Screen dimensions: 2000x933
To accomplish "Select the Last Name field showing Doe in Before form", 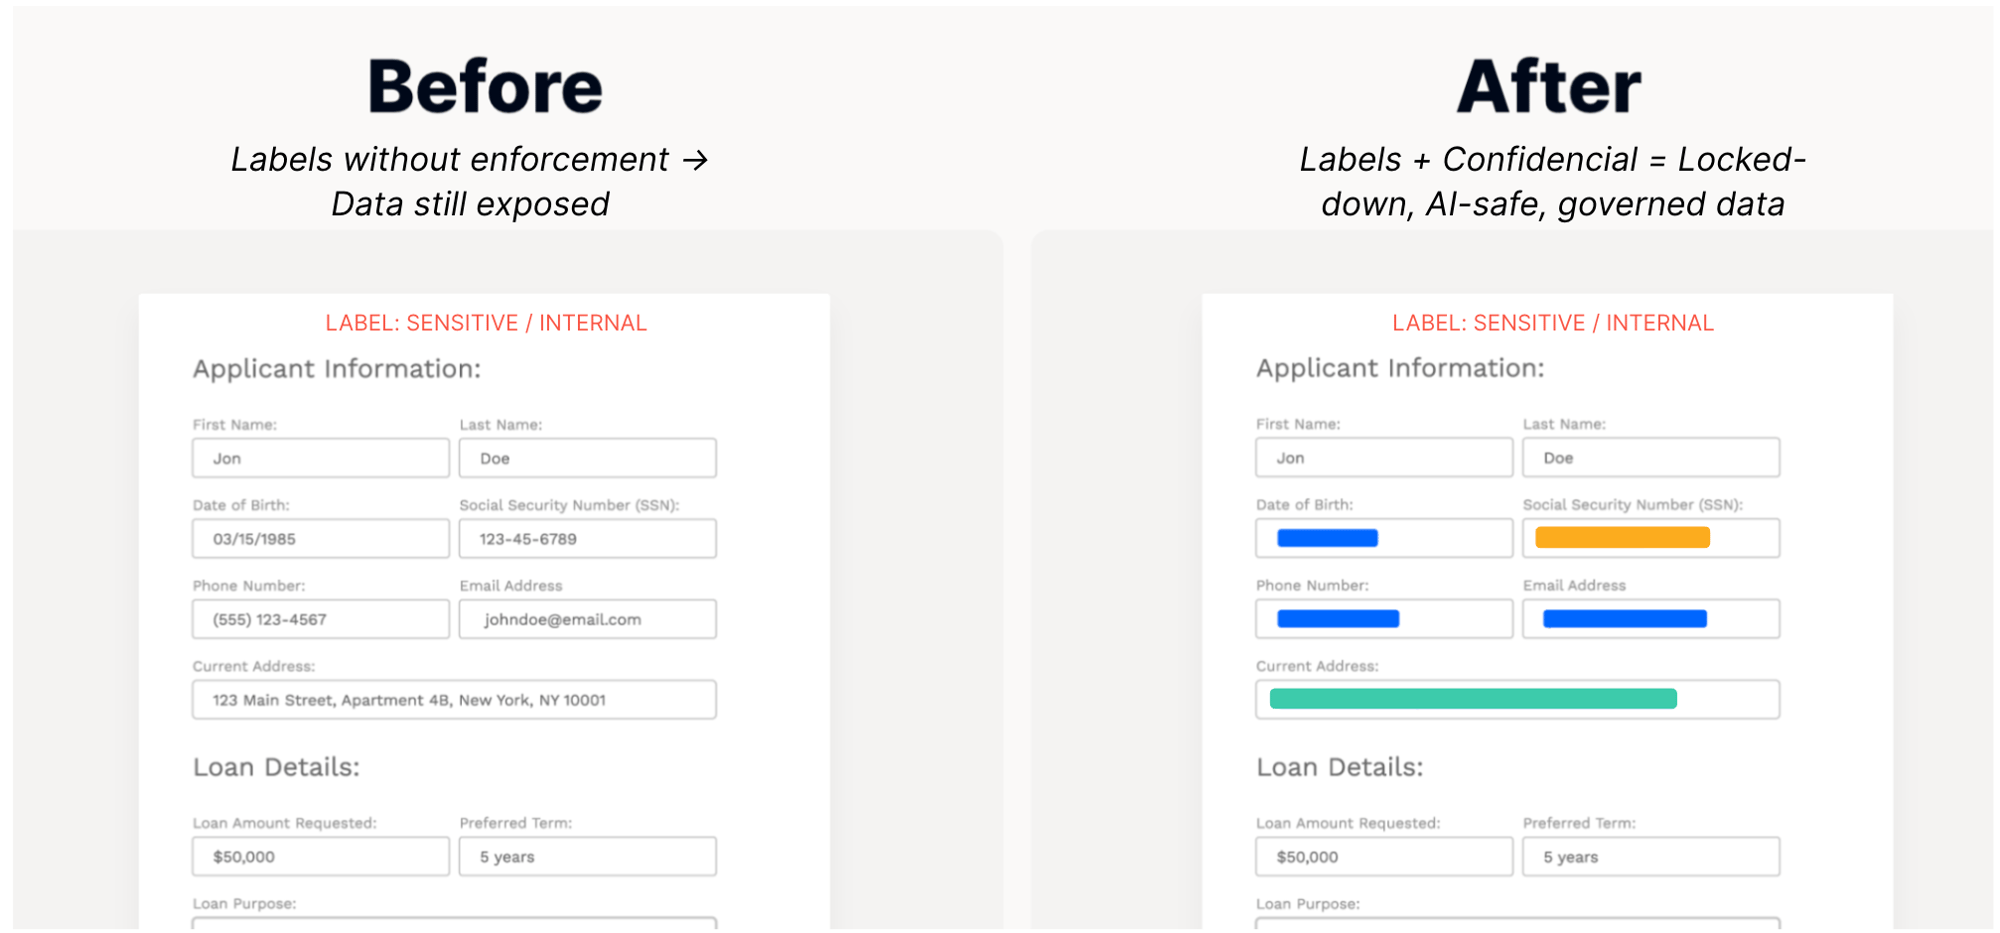I will coord(587,458).
